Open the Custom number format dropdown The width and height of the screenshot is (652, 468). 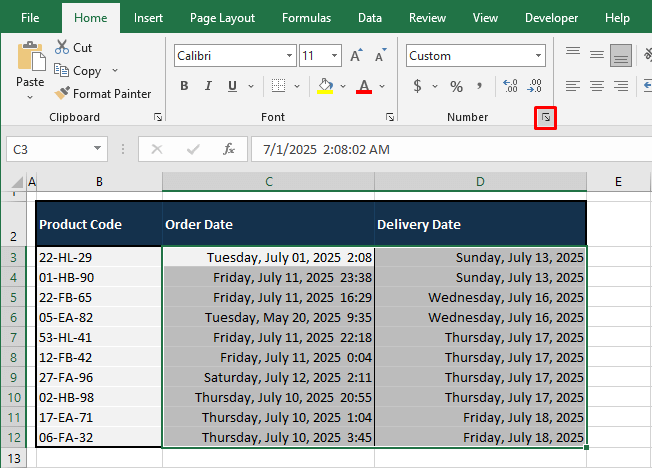[538, 55]
